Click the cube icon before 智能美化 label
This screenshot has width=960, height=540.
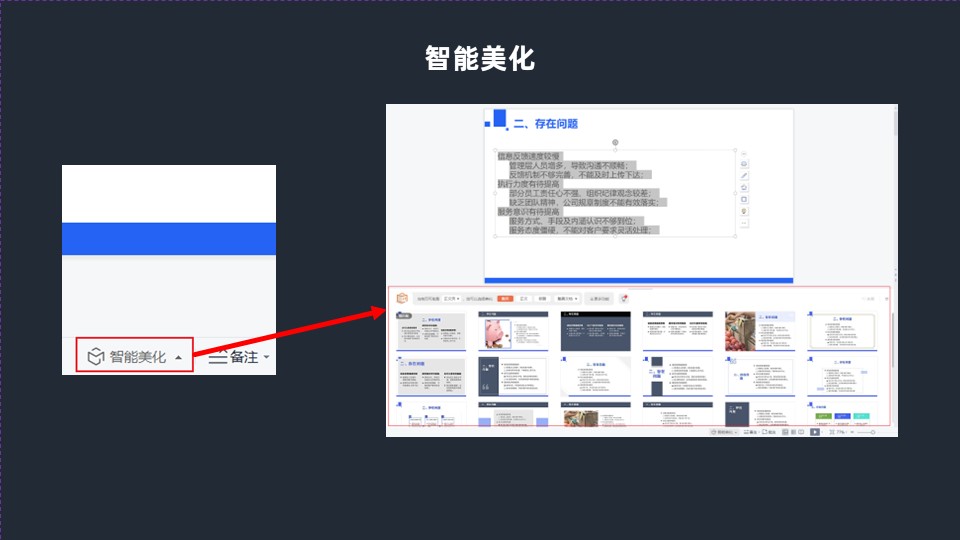point(96,356)
